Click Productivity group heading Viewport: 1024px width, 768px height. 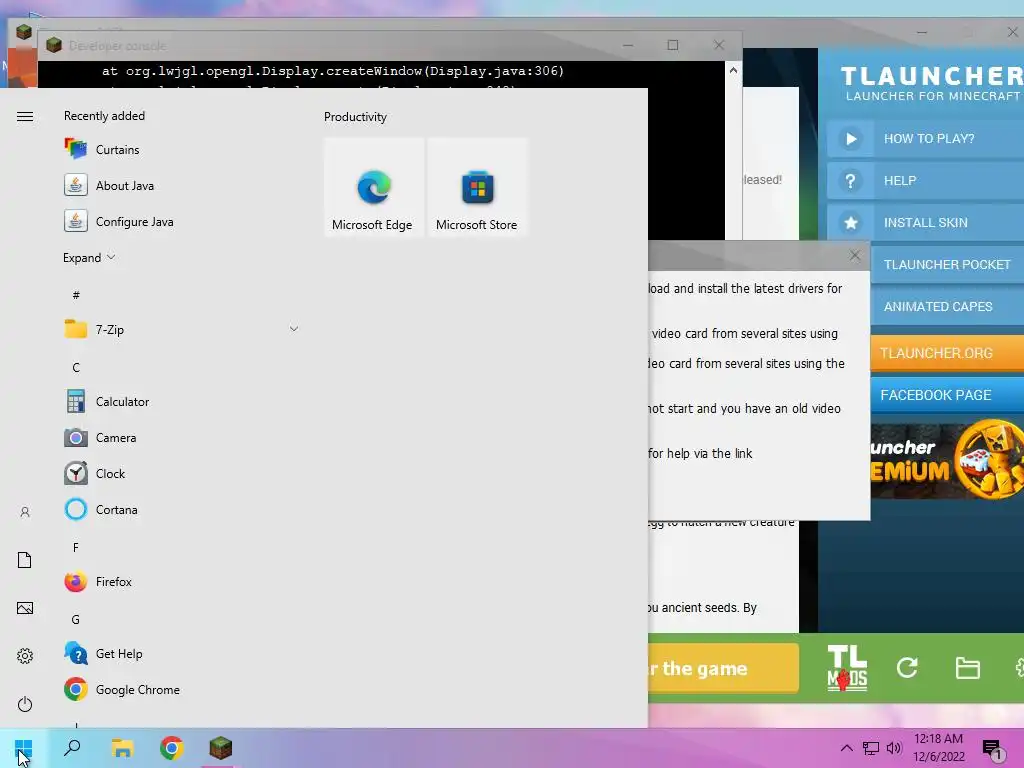click(x=355, y=117)
